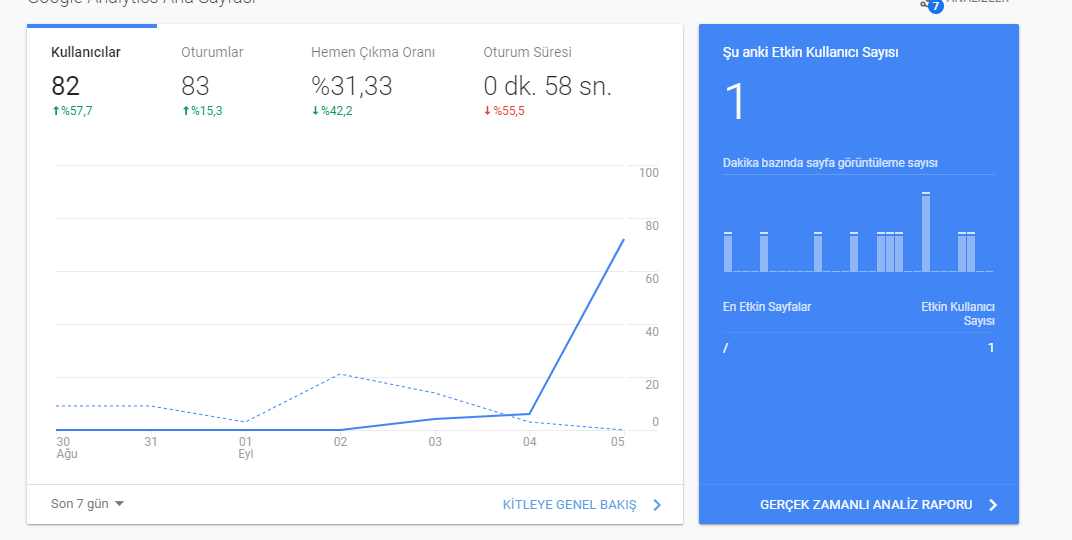Click the %31,33 bounce rate value
Viewport: 1072px width, 540px height.
pos(351,86)
